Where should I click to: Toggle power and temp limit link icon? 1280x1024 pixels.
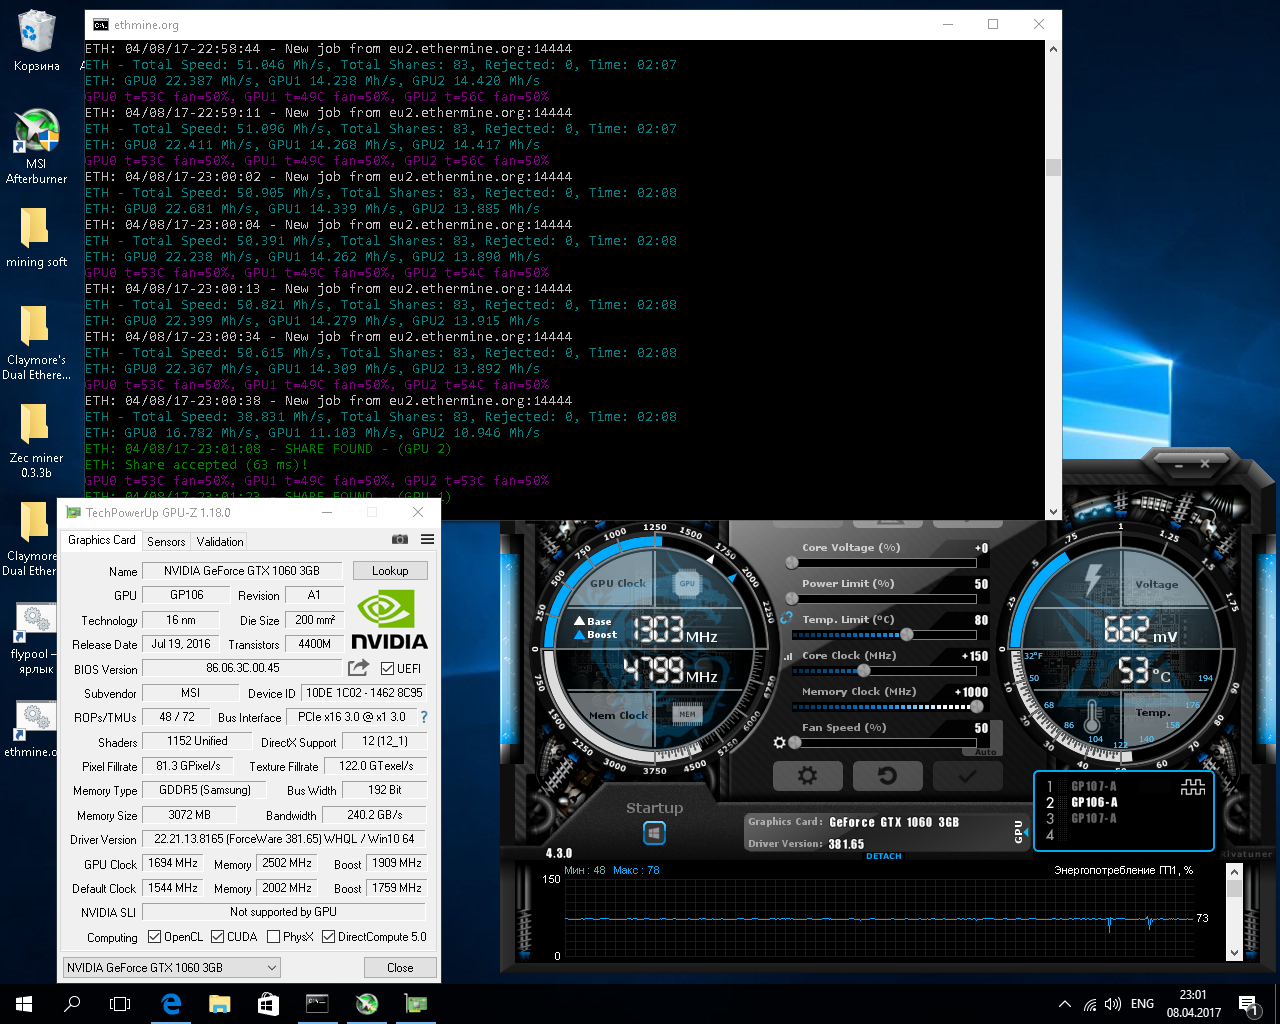787,618
